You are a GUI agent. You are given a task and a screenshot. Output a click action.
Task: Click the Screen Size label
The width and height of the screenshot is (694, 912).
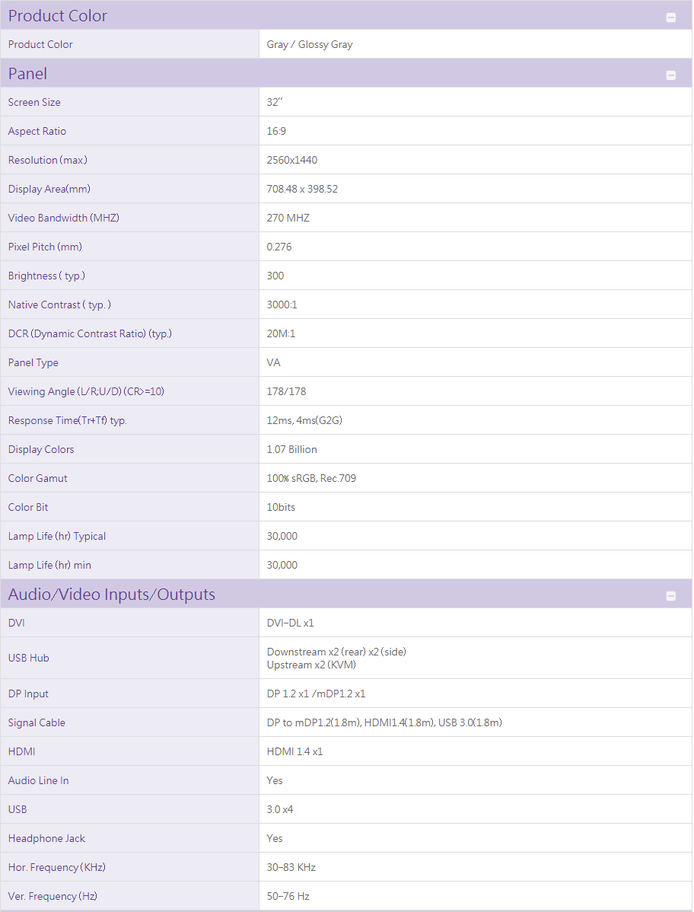(x=34, y=102)
